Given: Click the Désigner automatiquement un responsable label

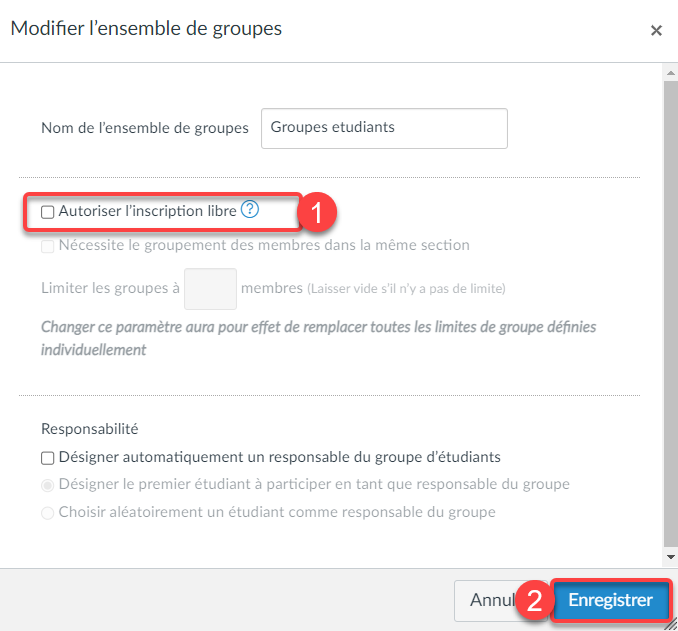Looking at the screenshot, I should pyautogui.click(x=280, y=457).
